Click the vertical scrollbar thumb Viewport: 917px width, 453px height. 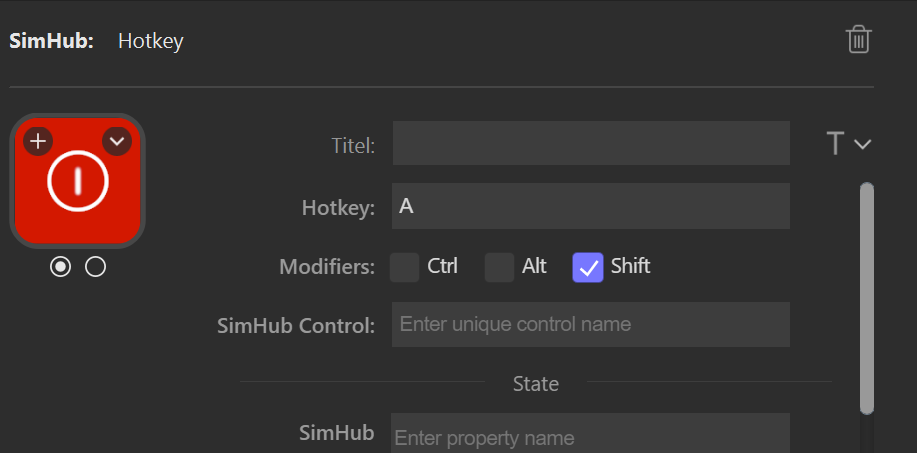pyautogui.click(x=867, y=298)
